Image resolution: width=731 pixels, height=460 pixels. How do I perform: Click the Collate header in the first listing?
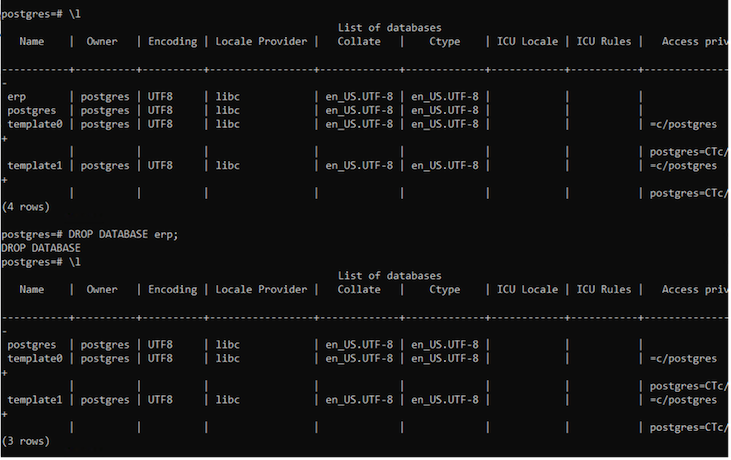(359, 41)
